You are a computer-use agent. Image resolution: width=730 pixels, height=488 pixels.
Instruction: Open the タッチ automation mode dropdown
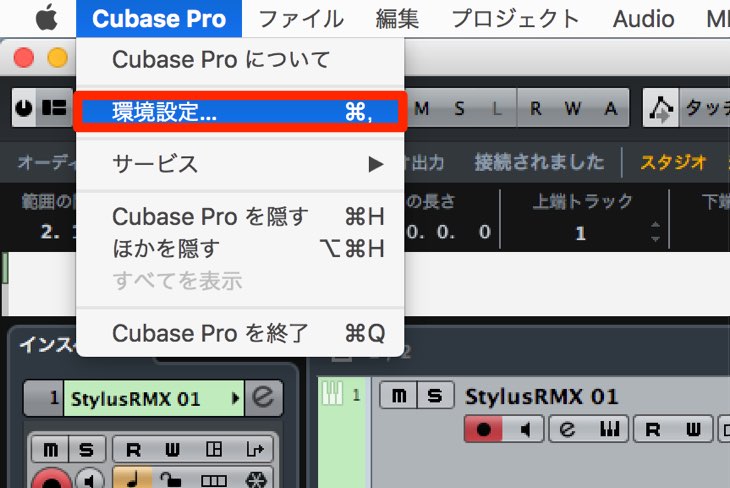(705, 108)
